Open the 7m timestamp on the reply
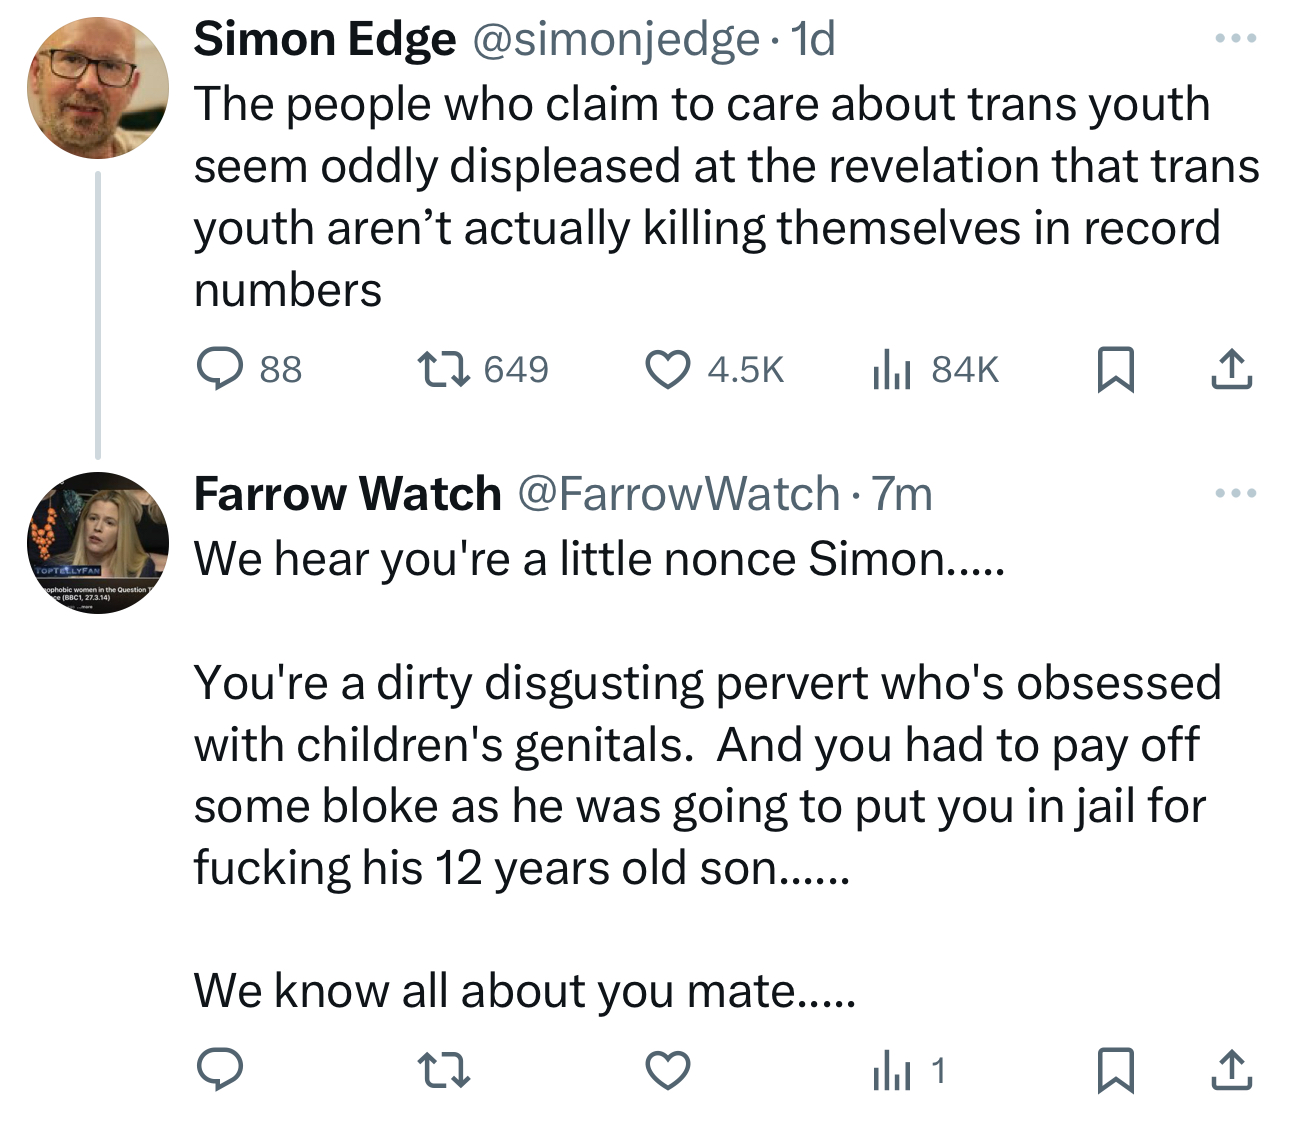 [902, 493]
